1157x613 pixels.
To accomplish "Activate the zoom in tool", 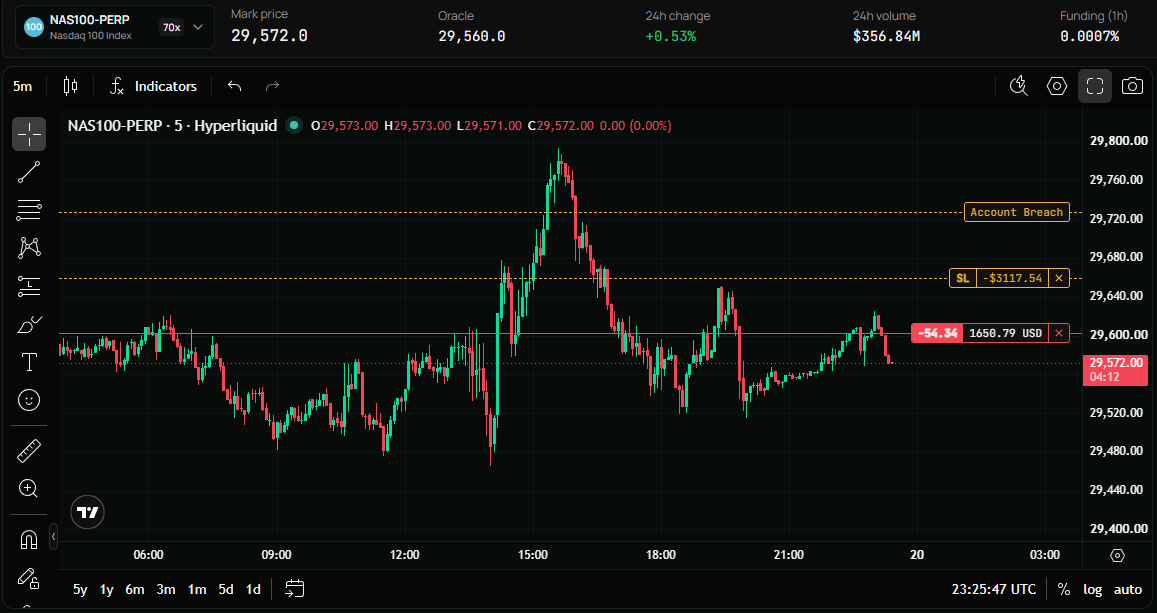I will pos(29,488).
